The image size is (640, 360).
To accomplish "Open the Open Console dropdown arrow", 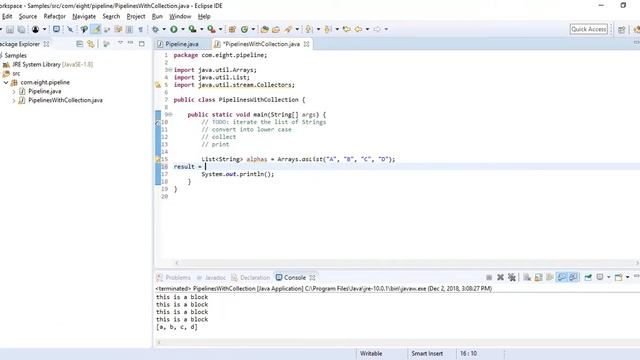I will click(627, 278).
